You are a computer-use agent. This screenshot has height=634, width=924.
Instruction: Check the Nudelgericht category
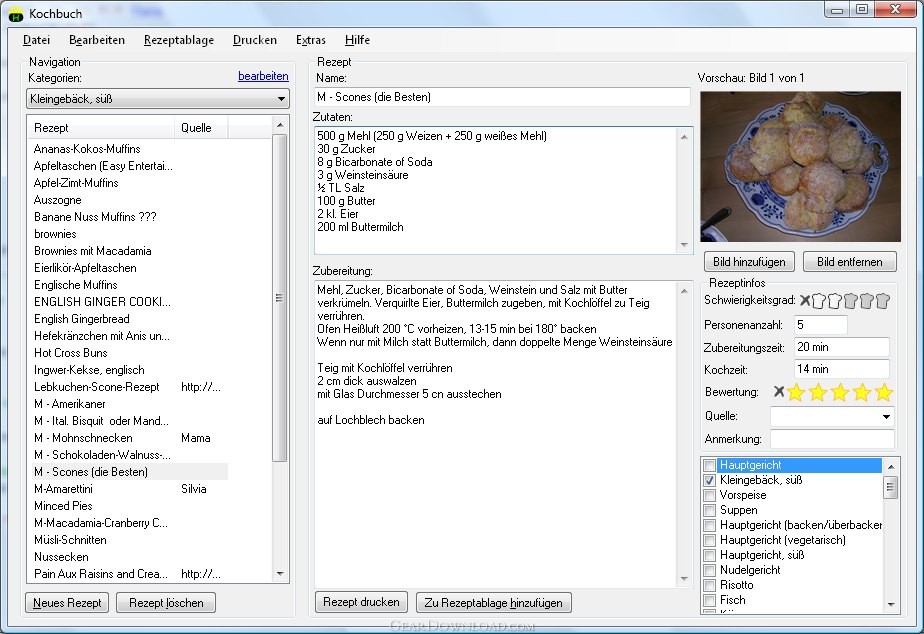pos(710,570)
